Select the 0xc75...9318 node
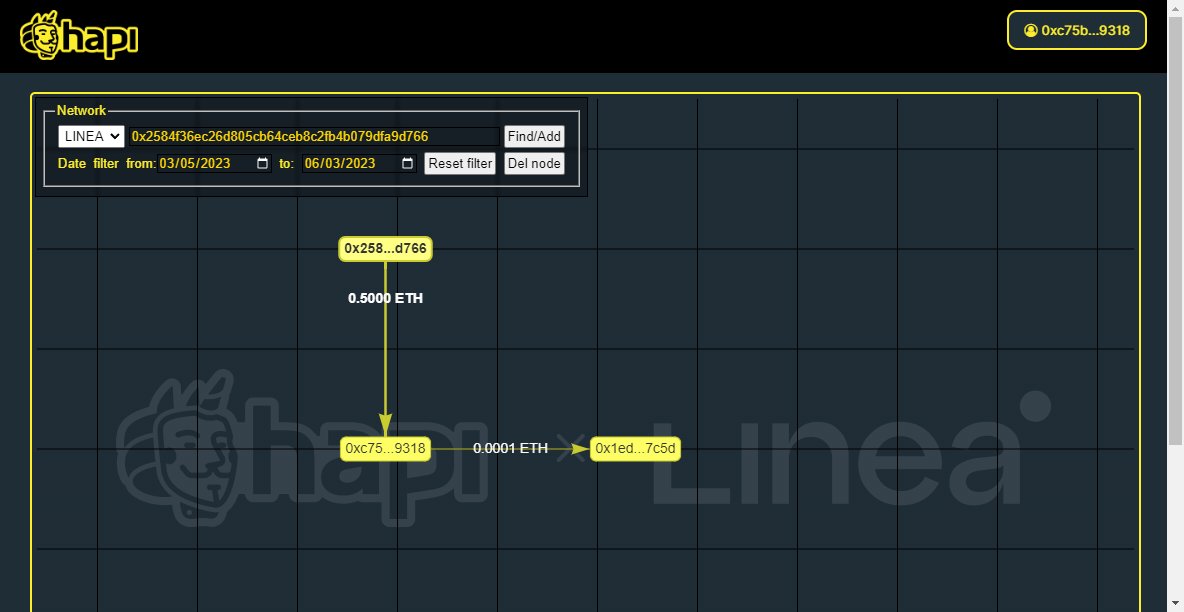Image resolution: width=1184 pixels, height=612 pixels. (x=385, y=449)
